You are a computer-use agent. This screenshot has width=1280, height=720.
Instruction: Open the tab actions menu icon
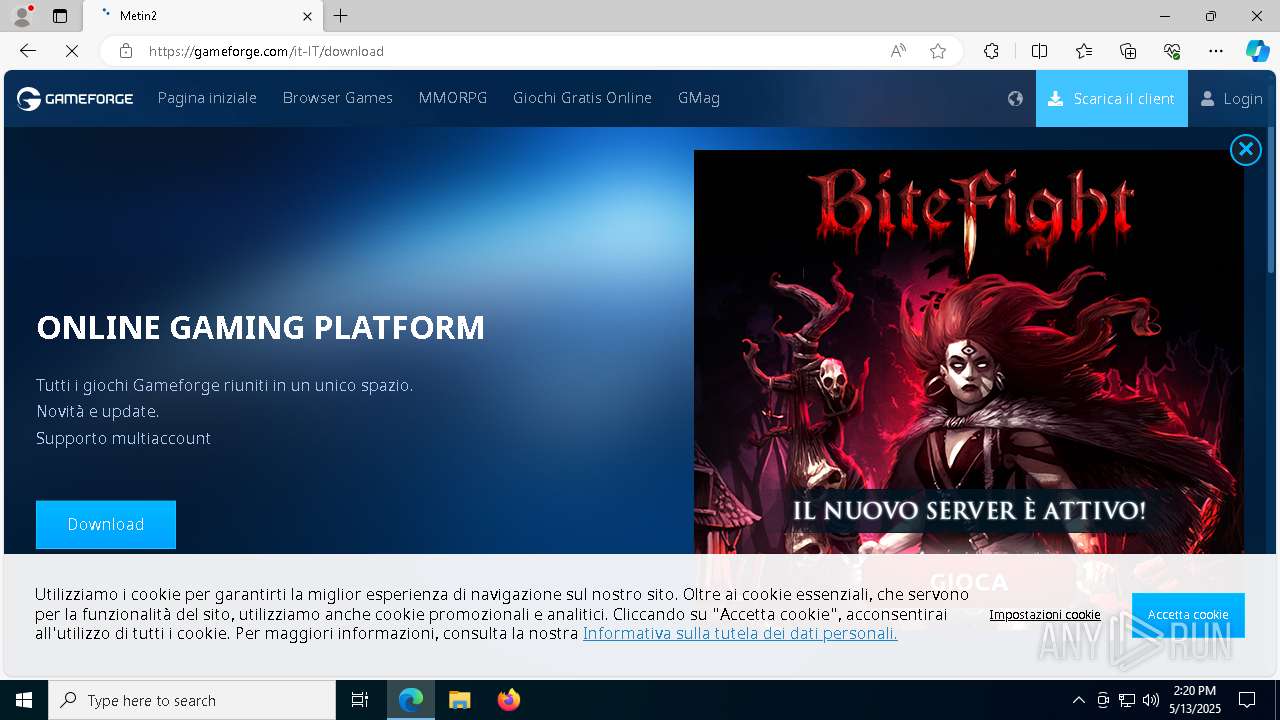[x=60, y=16]
